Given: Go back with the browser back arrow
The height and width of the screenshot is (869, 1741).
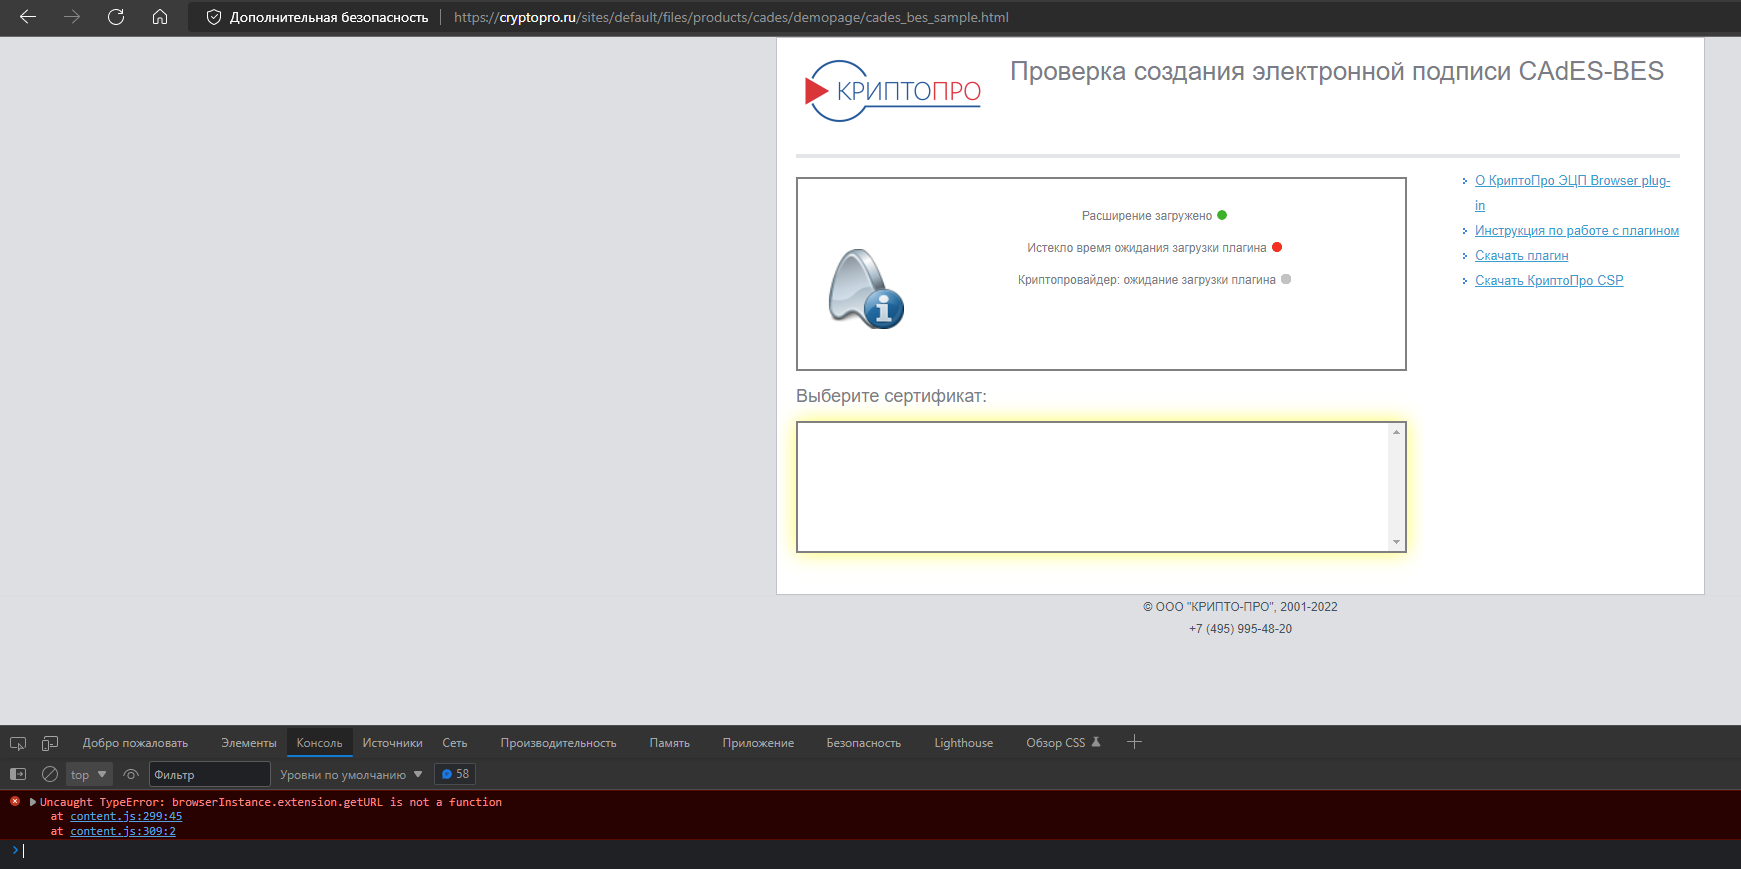Looking at the screenshot, I should click(28, 17).
